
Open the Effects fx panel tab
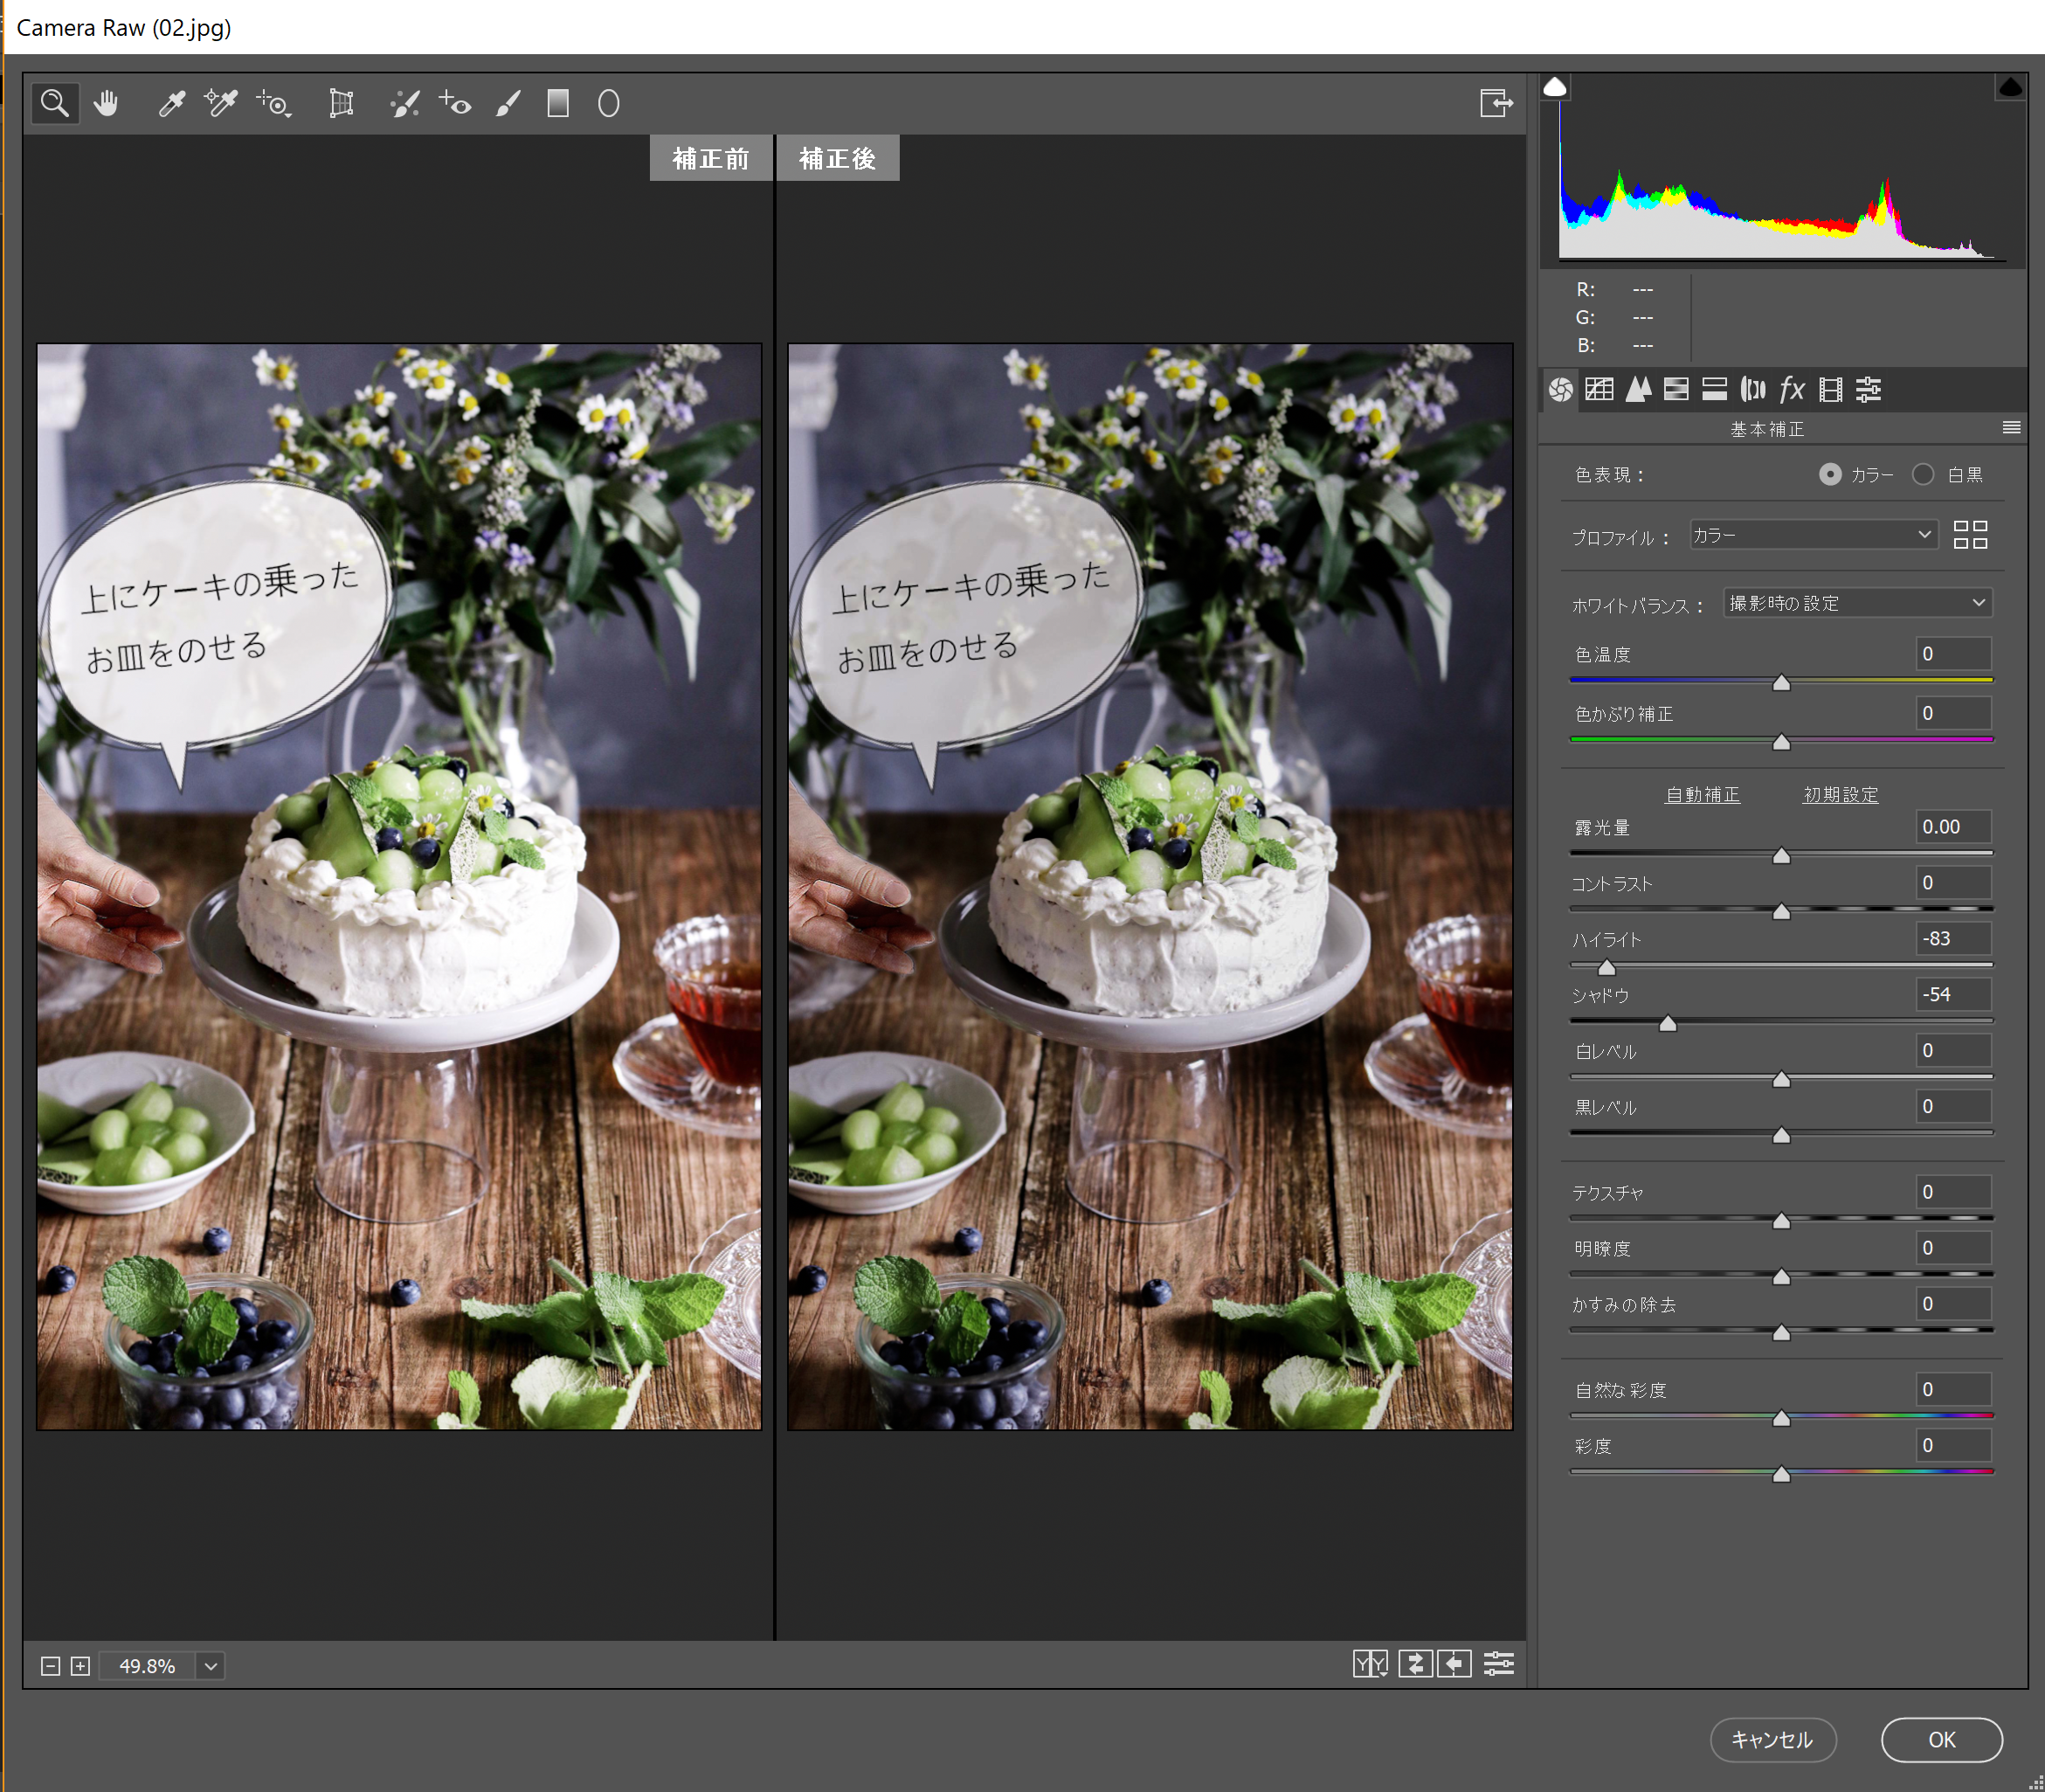click(1791, 390)
